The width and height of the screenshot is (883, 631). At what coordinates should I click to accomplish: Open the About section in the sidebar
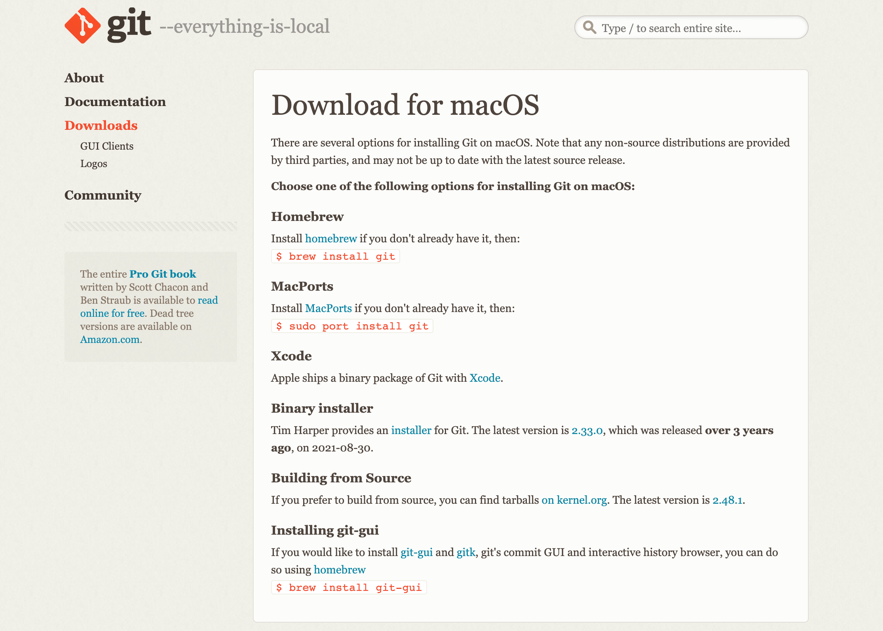tap(84, 78)
